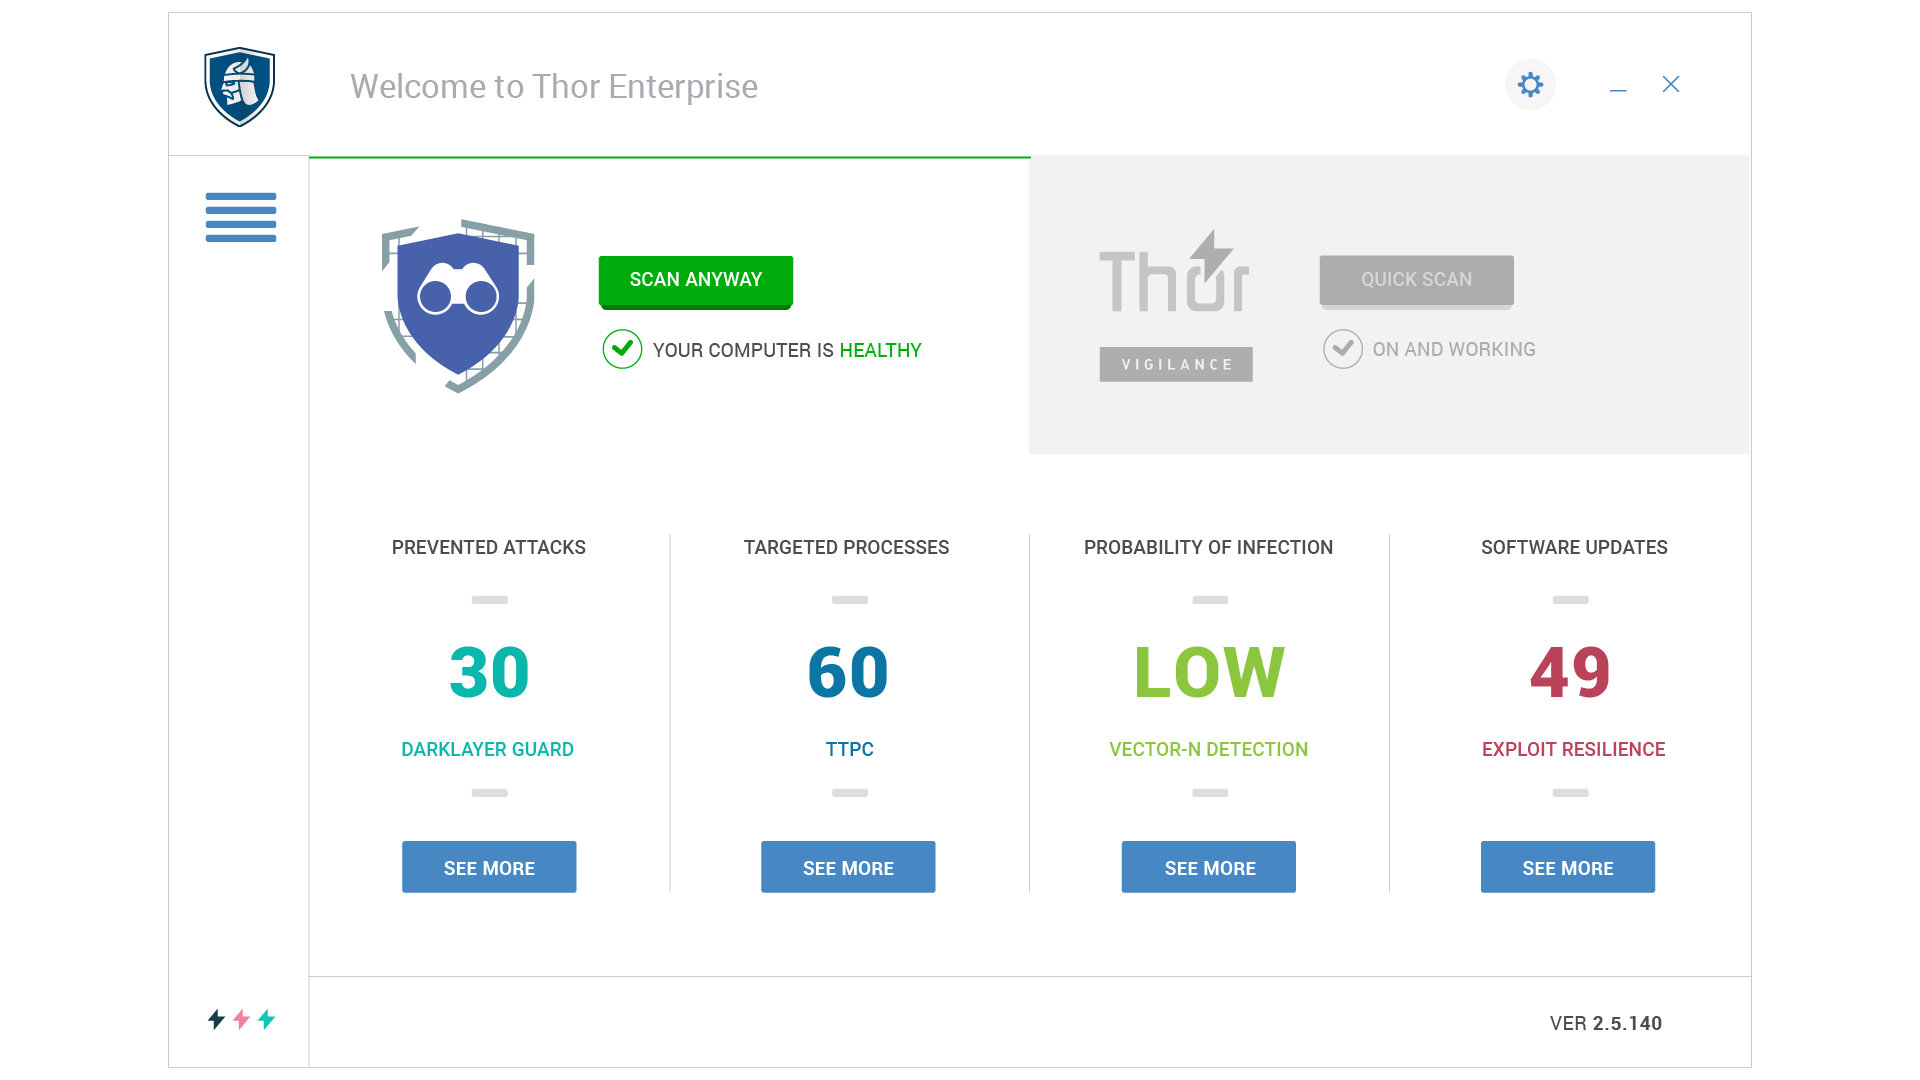The width and height of the screenshot is (1920, 1080).
Task: Click the binoculars shield icon
Action: click(x=458, y=306)
